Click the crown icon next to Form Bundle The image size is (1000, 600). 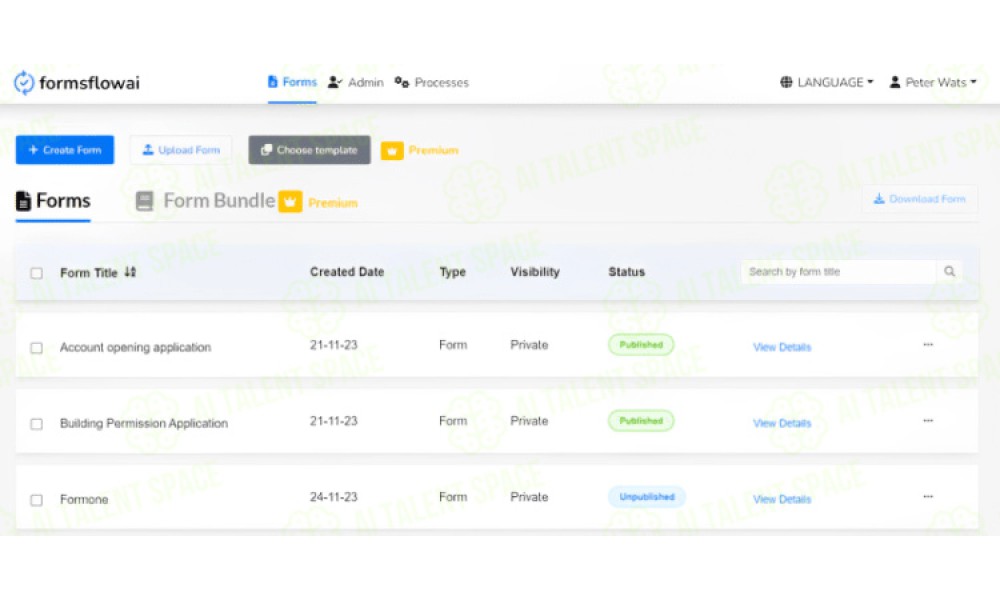pos(290,201)
